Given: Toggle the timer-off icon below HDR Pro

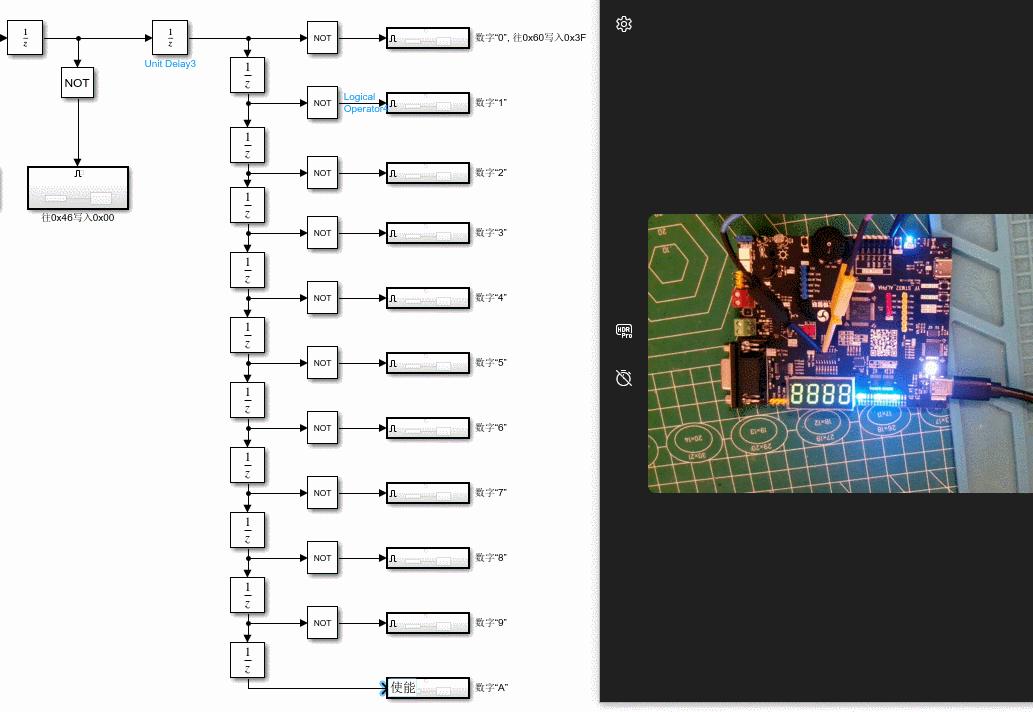Looking at the screenshot, I should tap(623, 379).
